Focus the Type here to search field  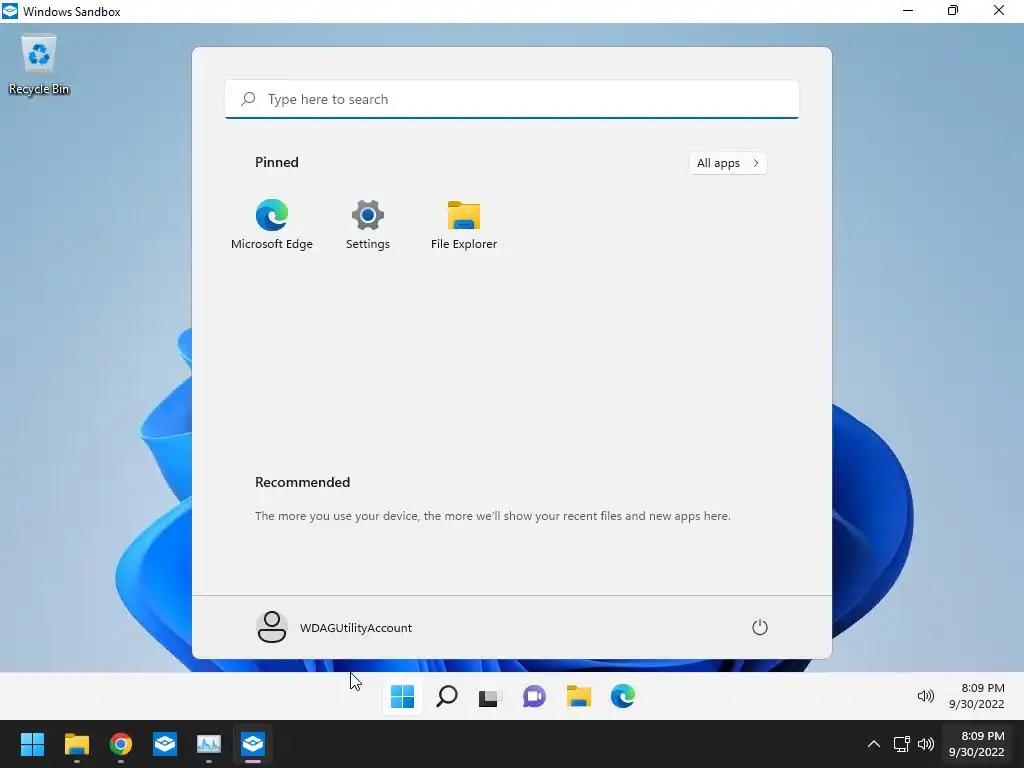click(x=512, y=99)
